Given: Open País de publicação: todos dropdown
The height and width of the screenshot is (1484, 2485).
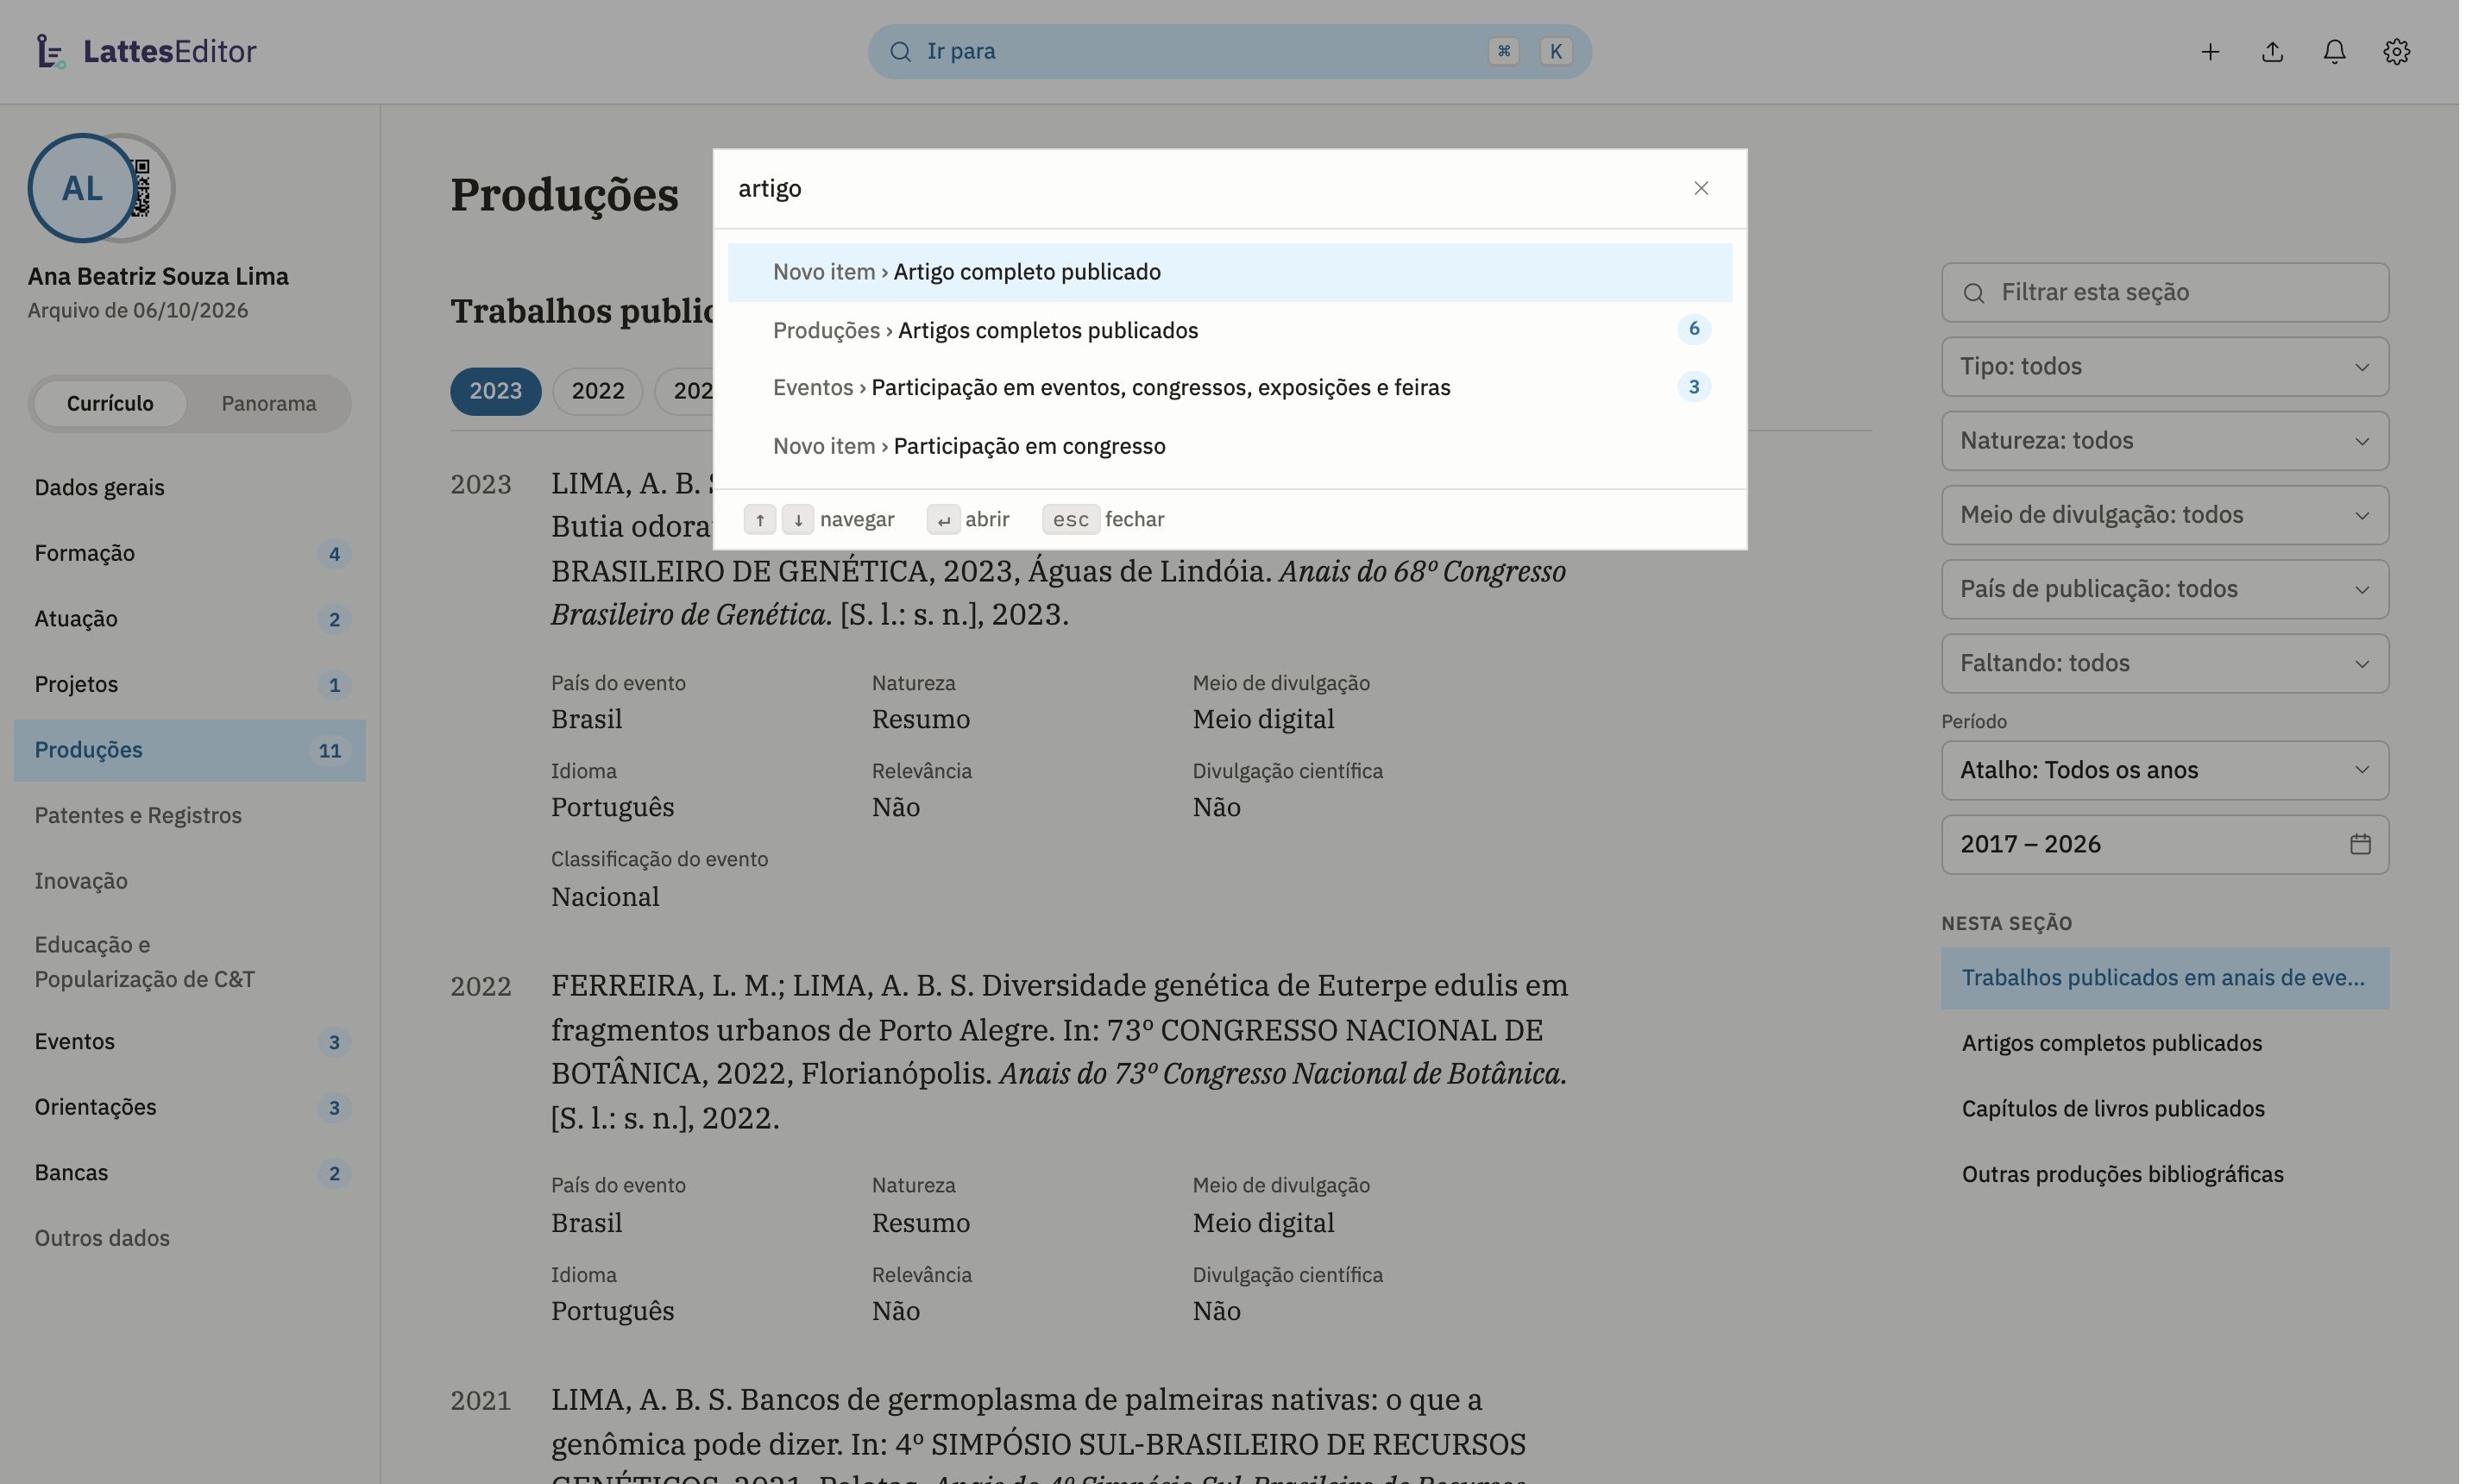Looking at the screenshot, I should [x=2165, y=589].
